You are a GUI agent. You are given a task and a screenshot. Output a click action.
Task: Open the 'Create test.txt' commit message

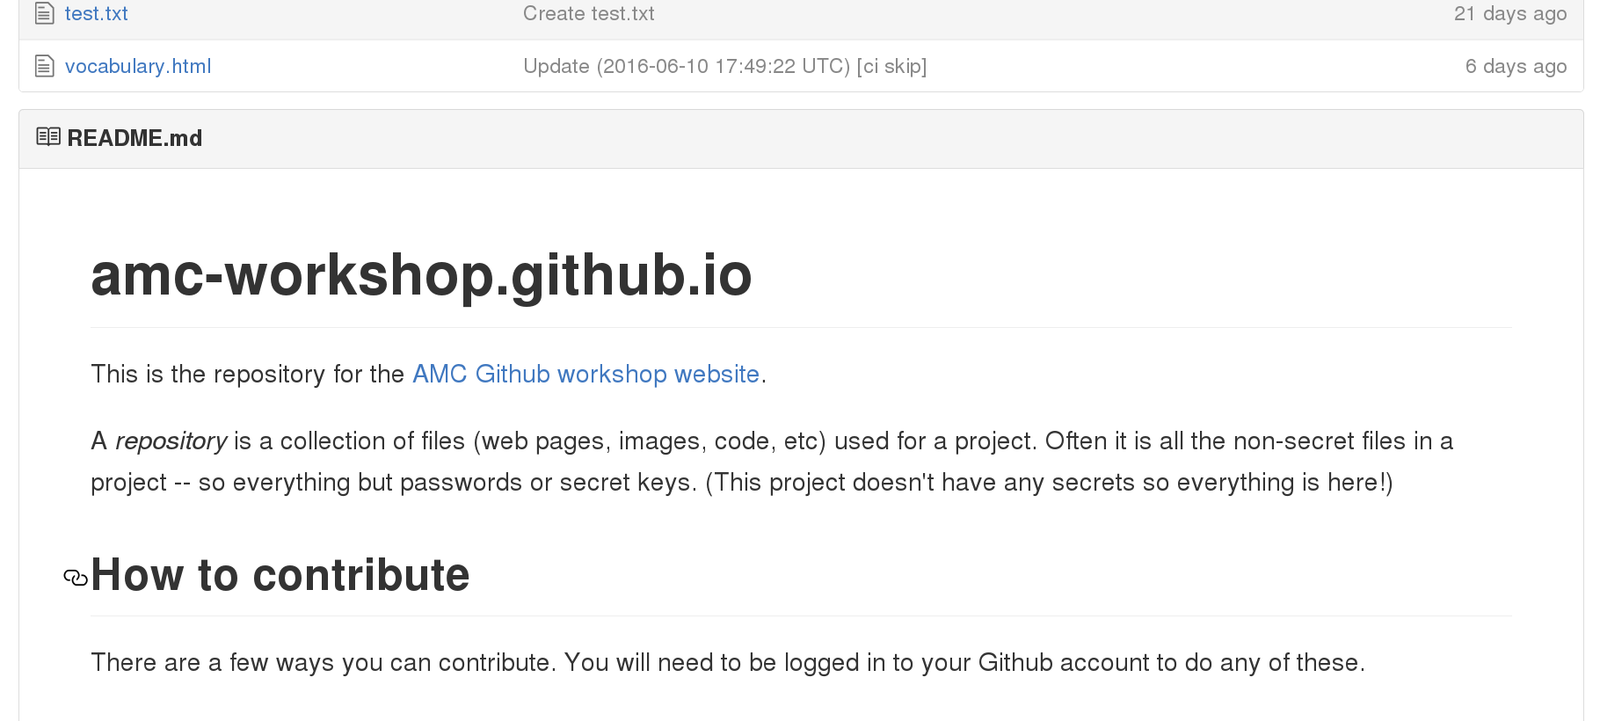pos(588,14)
